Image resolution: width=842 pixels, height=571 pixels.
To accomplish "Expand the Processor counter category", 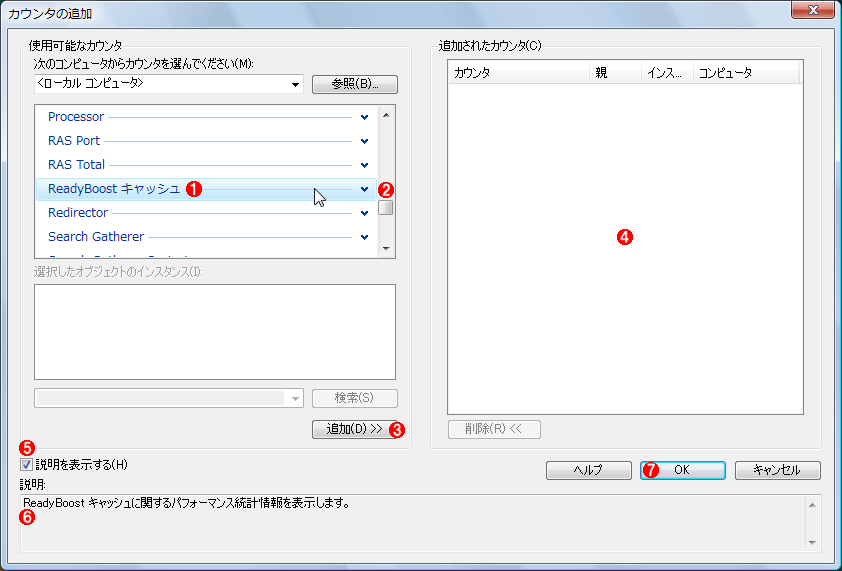I will click(364, 117).
